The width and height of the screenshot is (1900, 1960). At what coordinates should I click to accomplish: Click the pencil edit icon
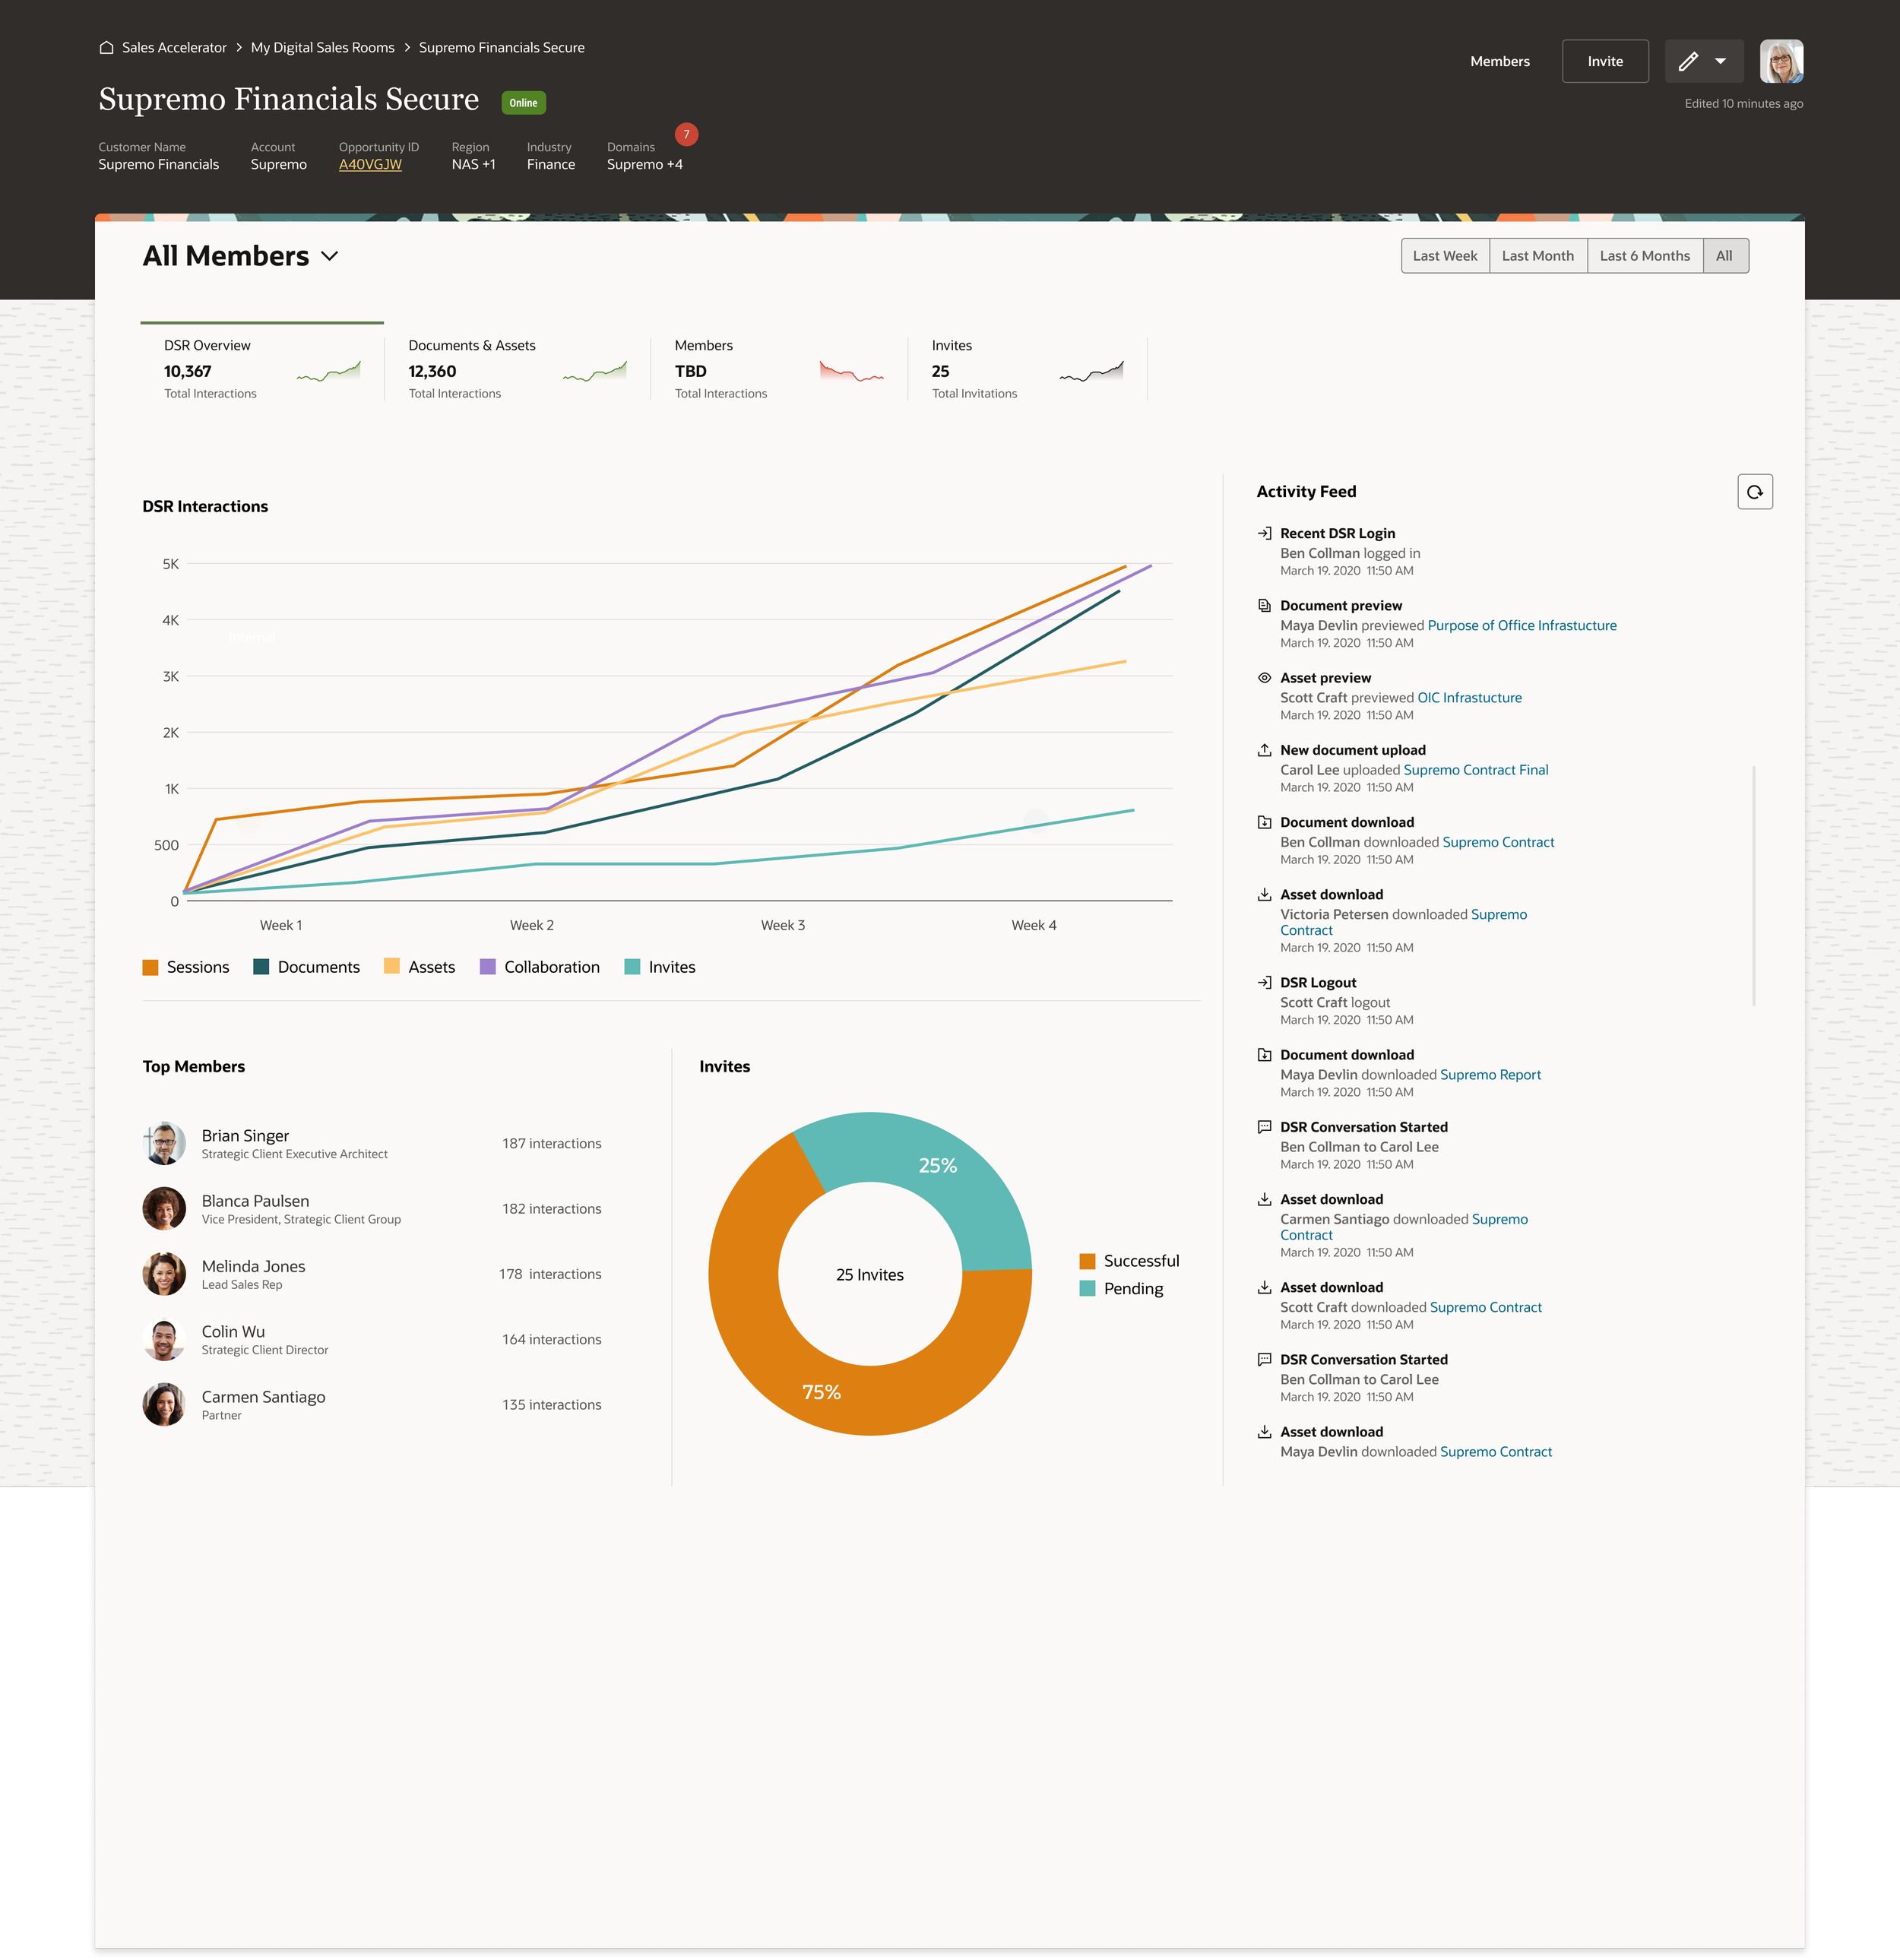pos(1688,61)
